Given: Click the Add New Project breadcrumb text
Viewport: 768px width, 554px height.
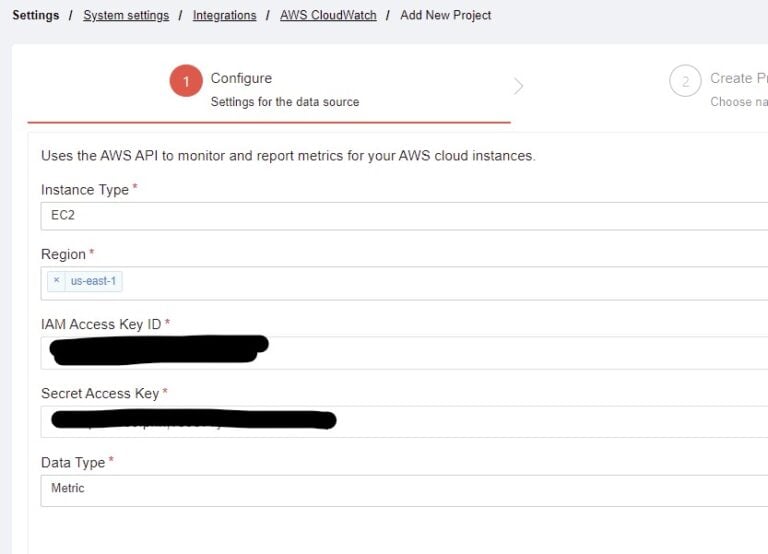Looking at the screenshot, I should 445,15.
